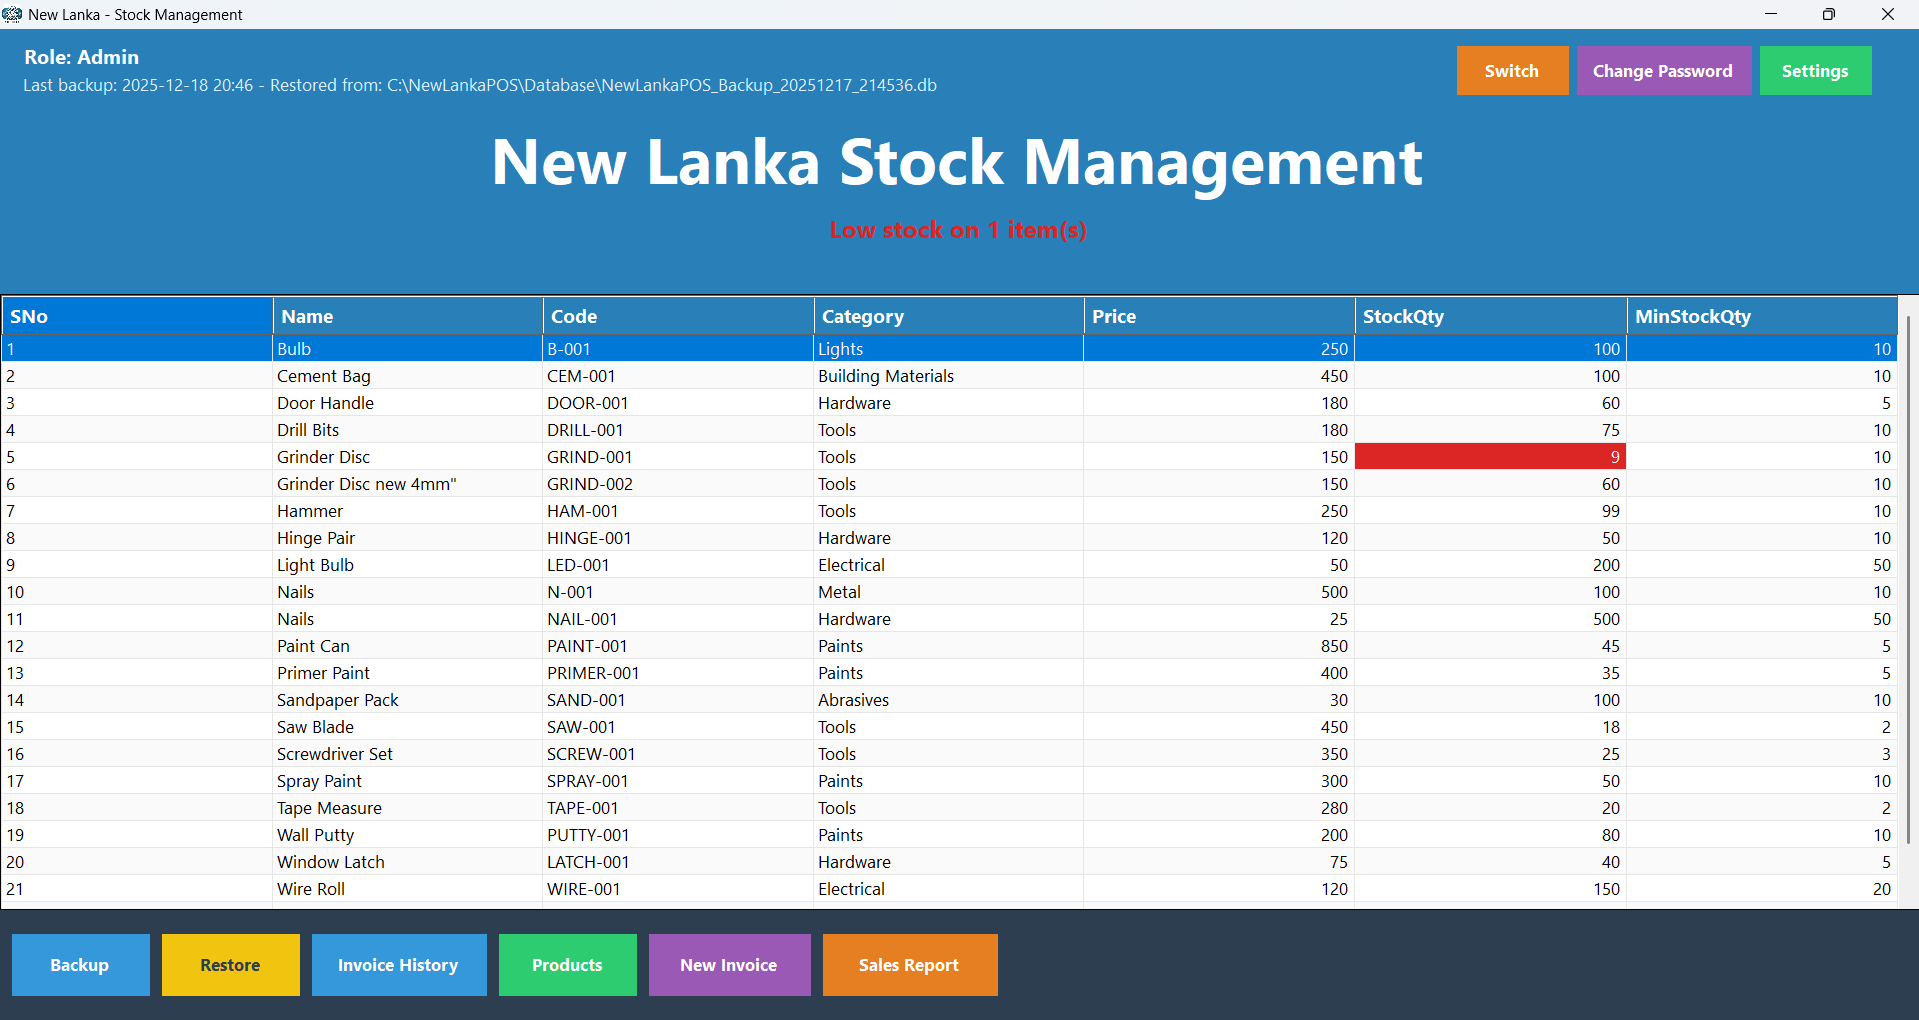Sort by the MinStockQty column header

click(1762, 316)
